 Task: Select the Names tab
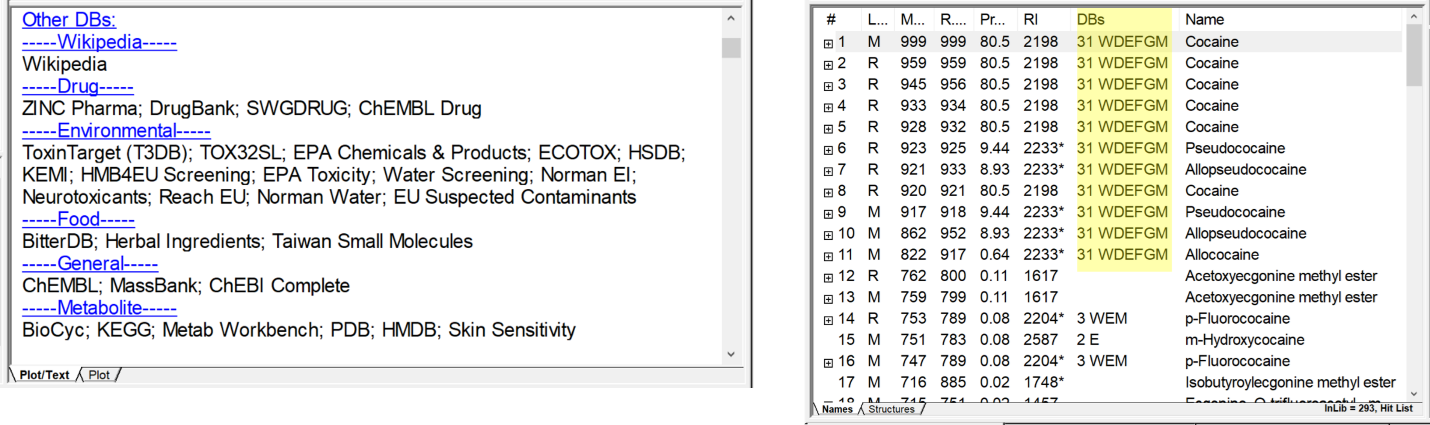tap(838, 409)
